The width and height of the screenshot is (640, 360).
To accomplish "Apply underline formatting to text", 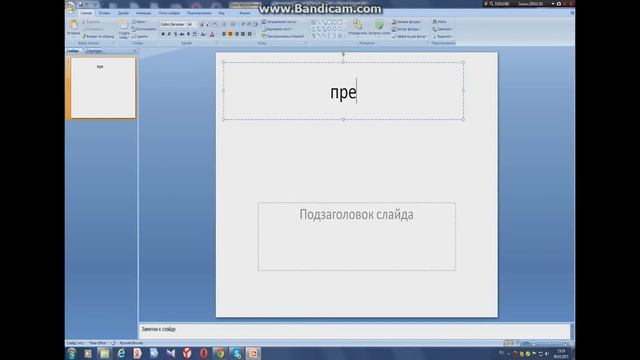I will 176,34.
